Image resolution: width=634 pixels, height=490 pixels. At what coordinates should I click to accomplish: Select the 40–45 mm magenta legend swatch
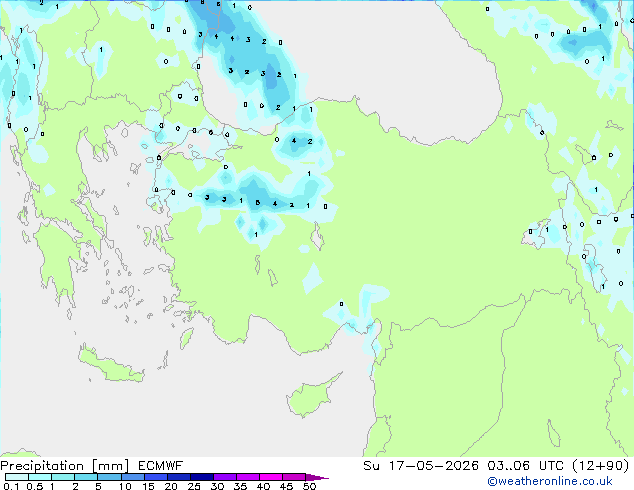coord(271,477)
